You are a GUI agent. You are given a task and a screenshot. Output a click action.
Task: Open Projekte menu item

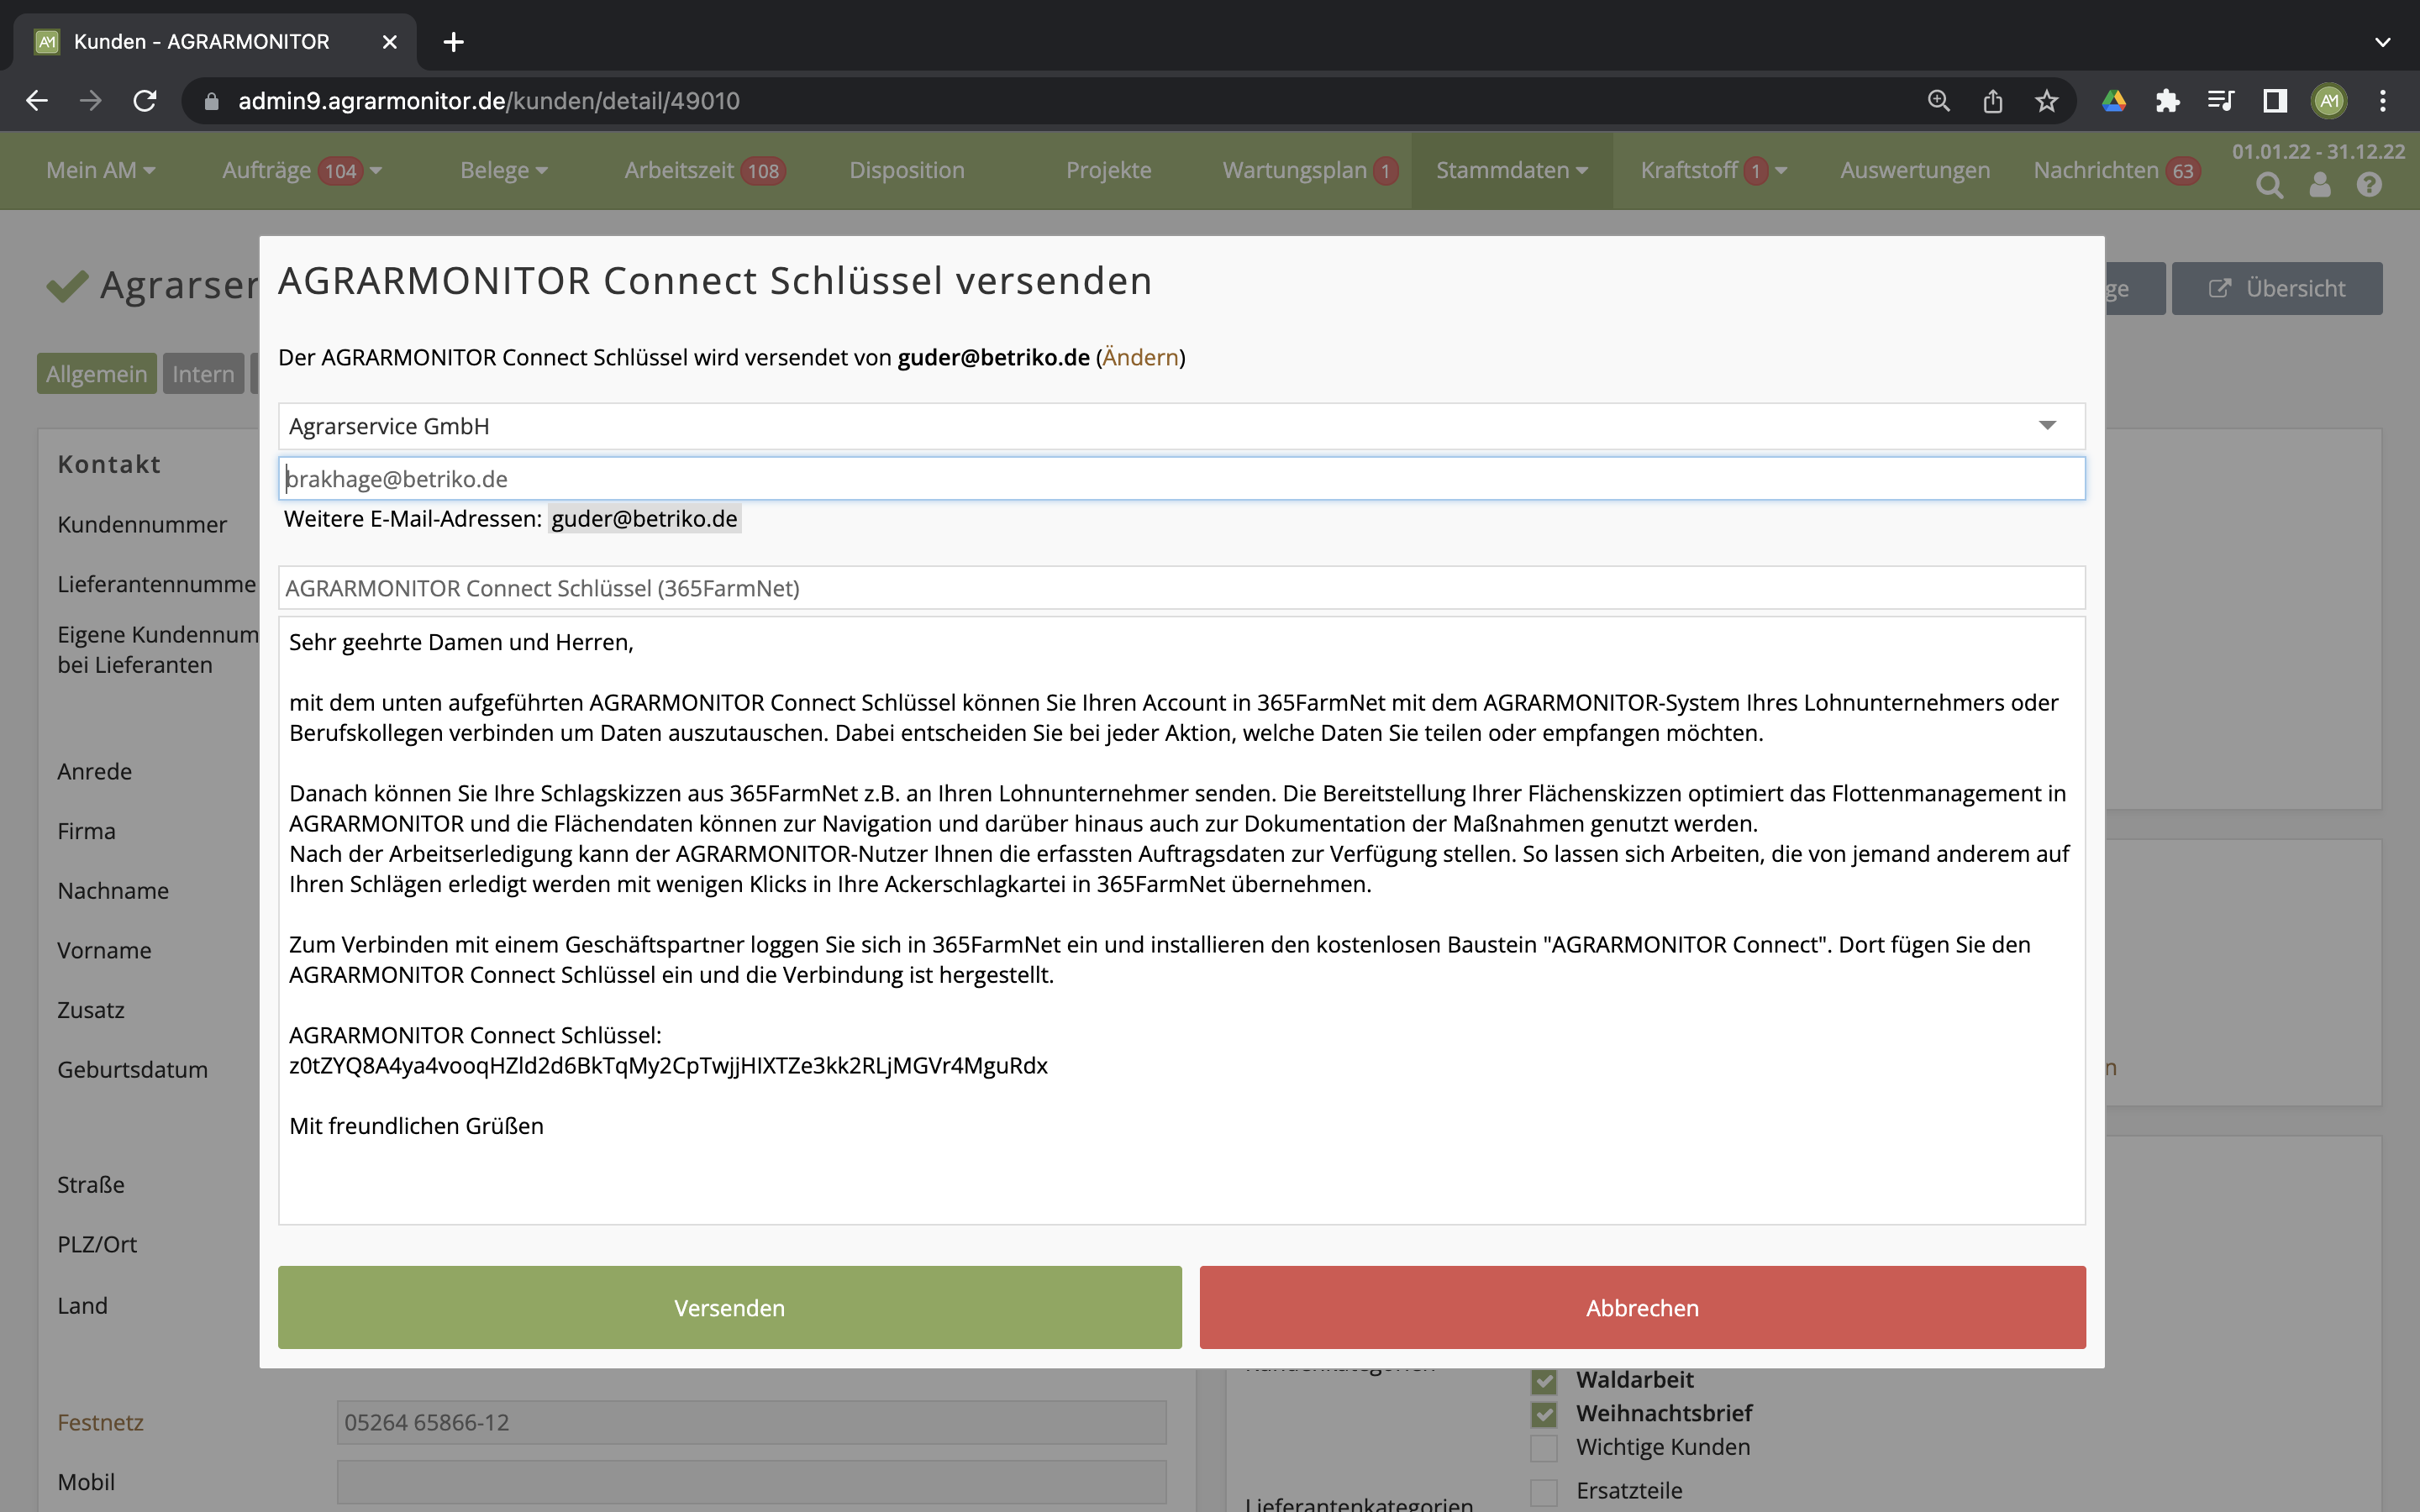pyautogui.click(x=1109, y=170)
